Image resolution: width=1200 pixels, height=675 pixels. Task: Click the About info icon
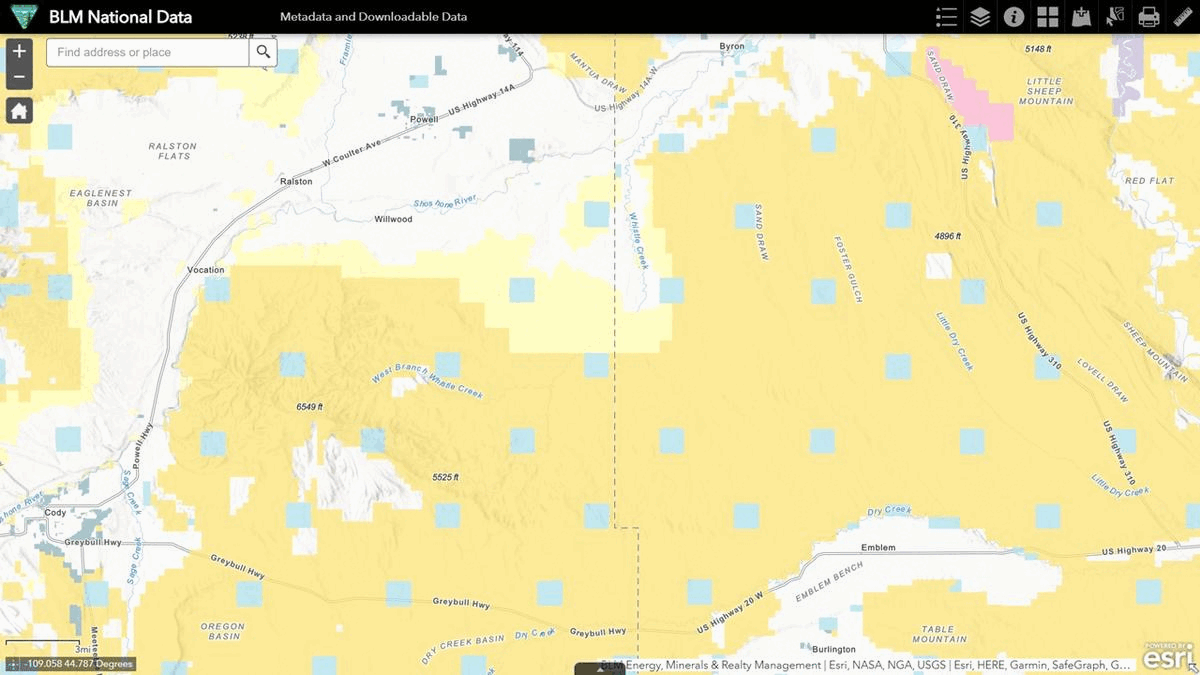coord(1014,17)
